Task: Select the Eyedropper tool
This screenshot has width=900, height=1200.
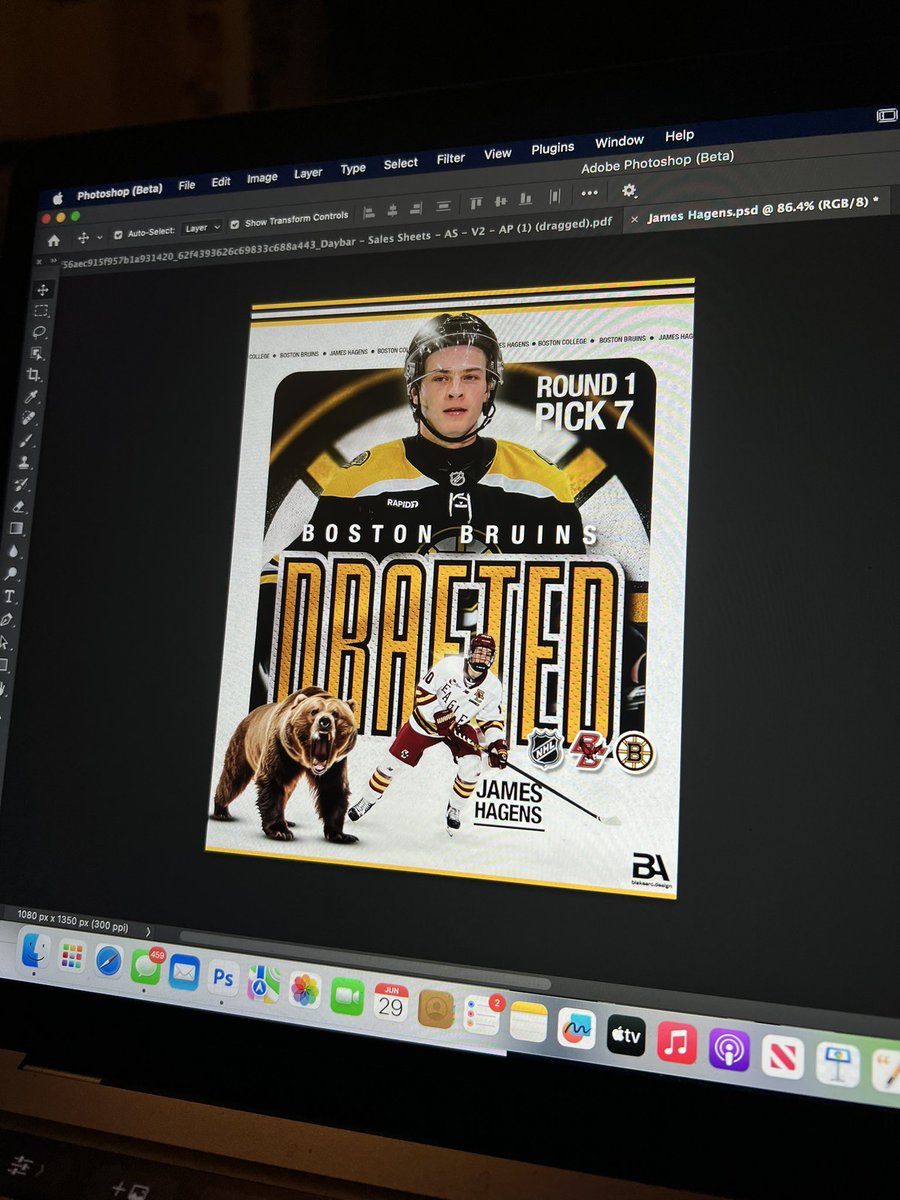Action: (x=33, y=397)
